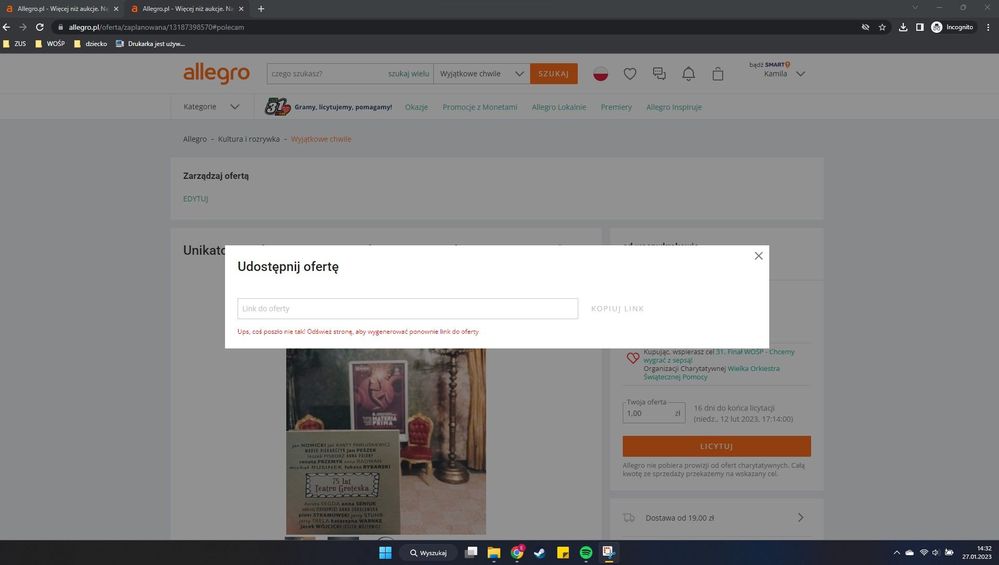Open Spotify from the taskbar
The image size is (999, 565).
[586, 552]
